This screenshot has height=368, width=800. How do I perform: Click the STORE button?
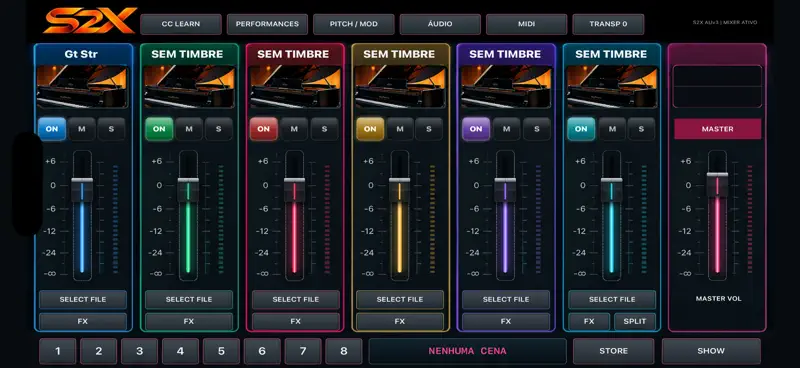click(613, 351)
